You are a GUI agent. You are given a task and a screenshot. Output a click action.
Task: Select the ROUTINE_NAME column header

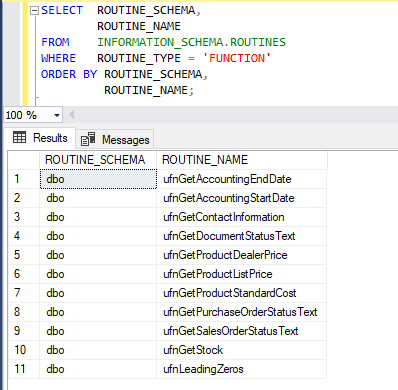[x=242, y=160]
